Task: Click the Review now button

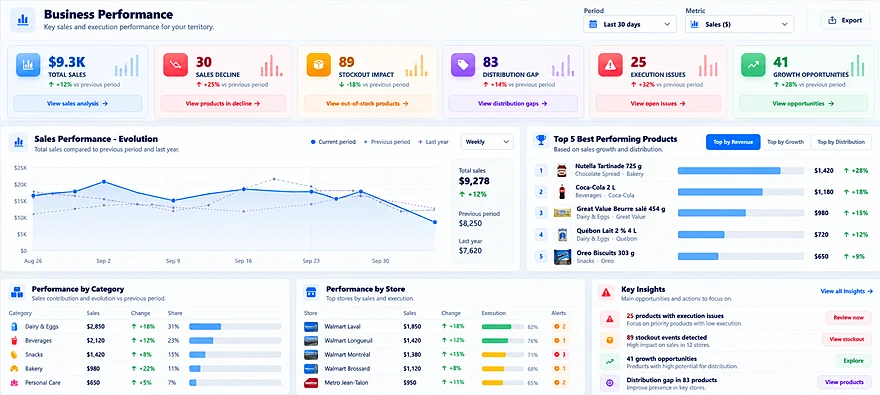Action: point(848,318)
